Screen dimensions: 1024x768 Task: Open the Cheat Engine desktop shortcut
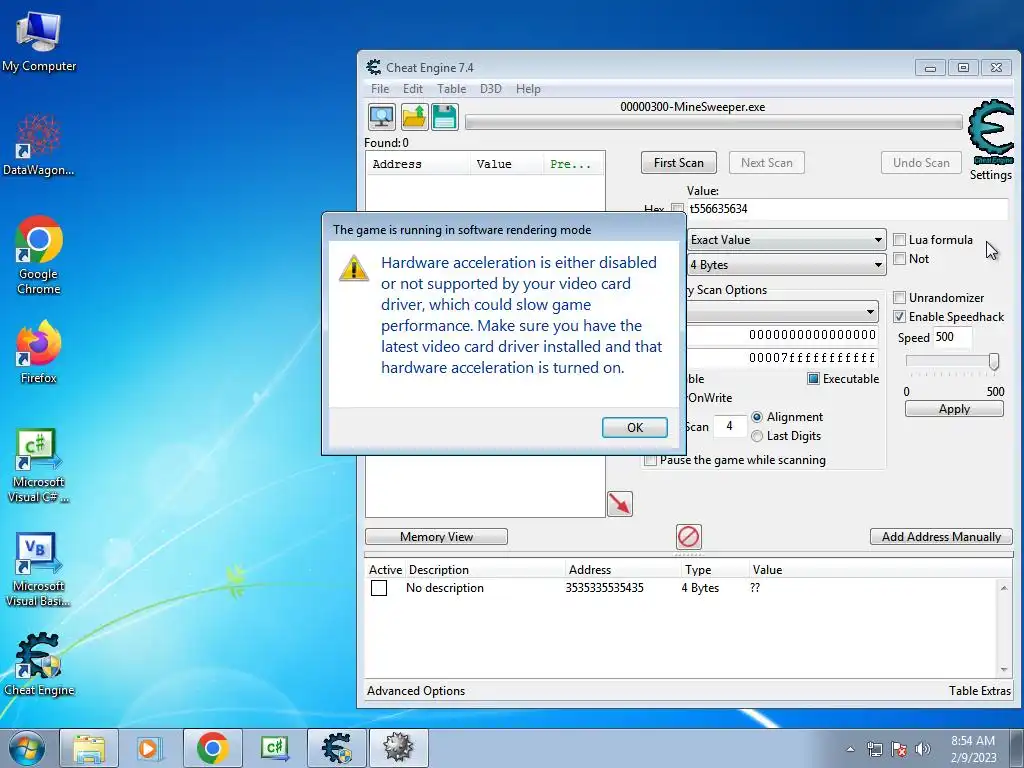39,664
